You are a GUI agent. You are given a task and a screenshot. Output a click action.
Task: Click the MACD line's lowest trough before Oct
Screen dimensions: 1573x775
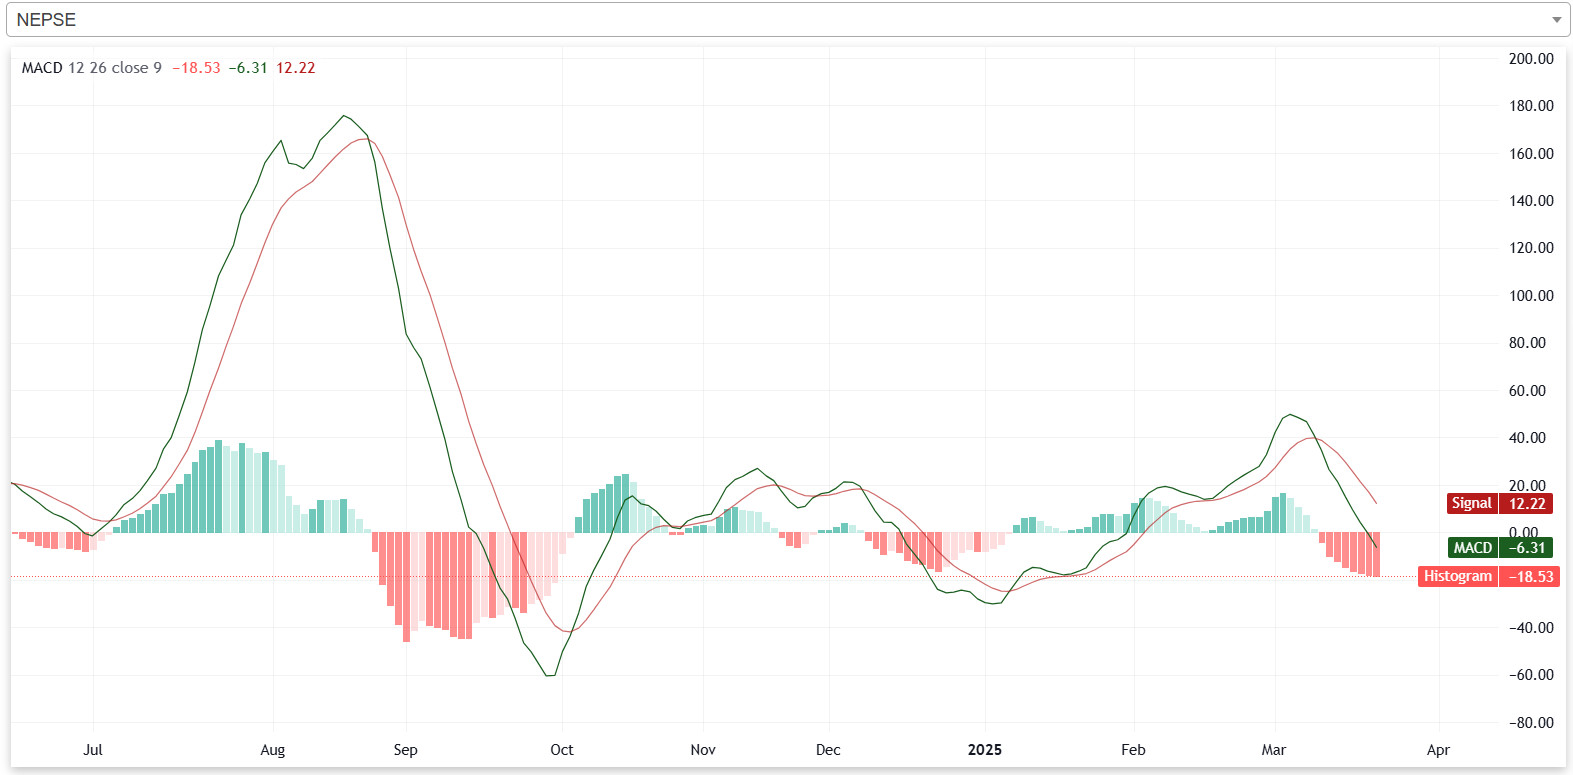click(x=550, y=676)
